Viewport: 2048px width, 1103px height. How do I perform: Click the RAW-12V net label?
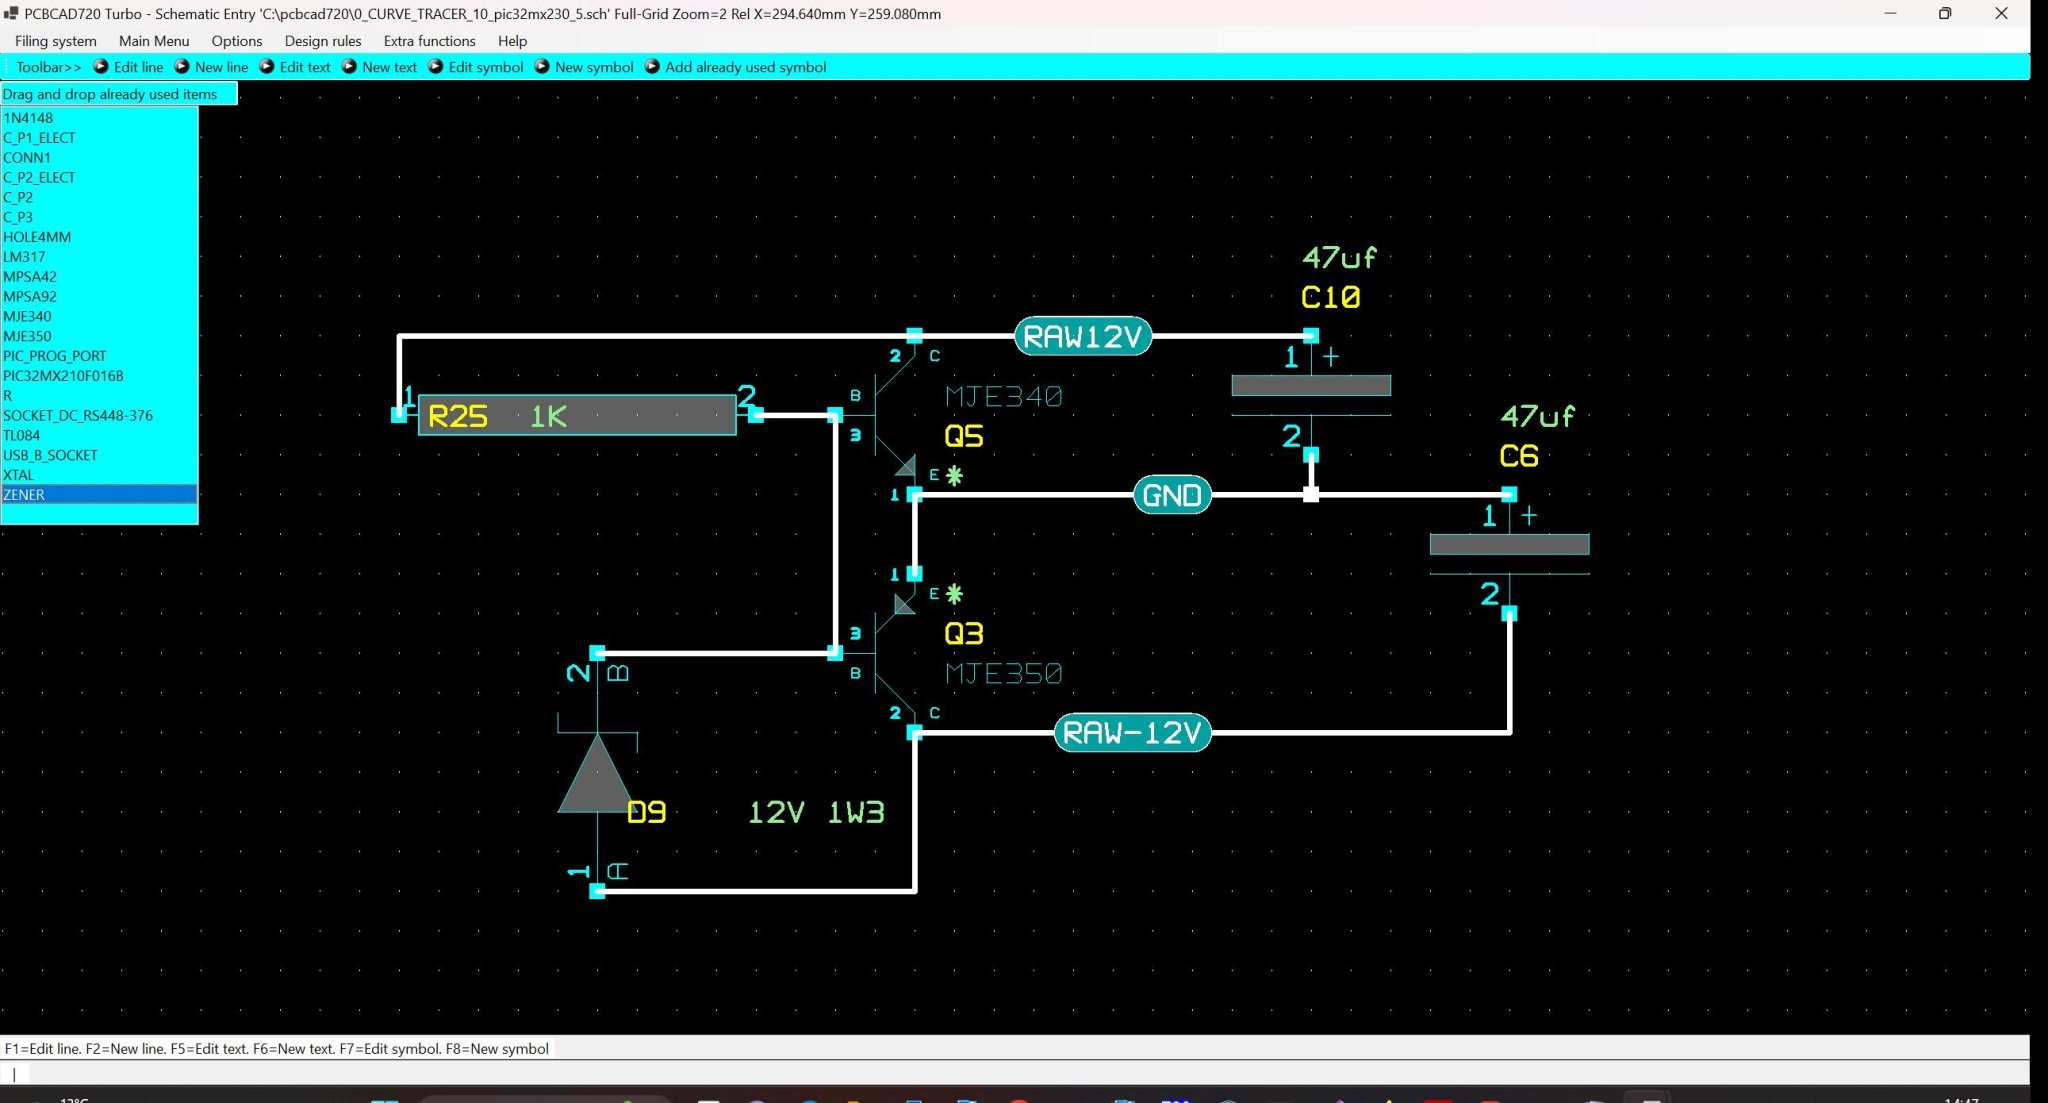[1132, 733]
